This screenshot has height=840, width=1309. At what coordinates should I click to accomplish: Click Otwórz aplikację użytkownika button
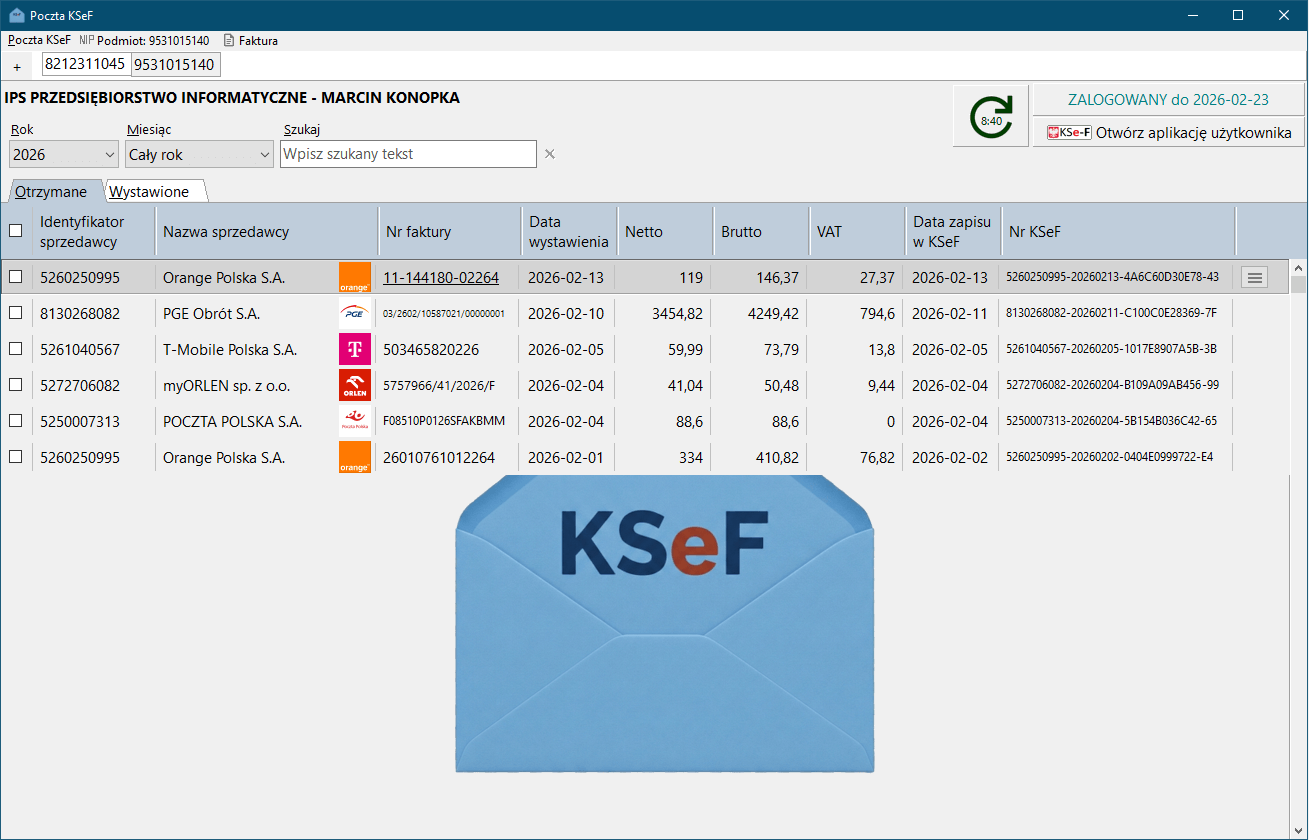coord(1168,132)
